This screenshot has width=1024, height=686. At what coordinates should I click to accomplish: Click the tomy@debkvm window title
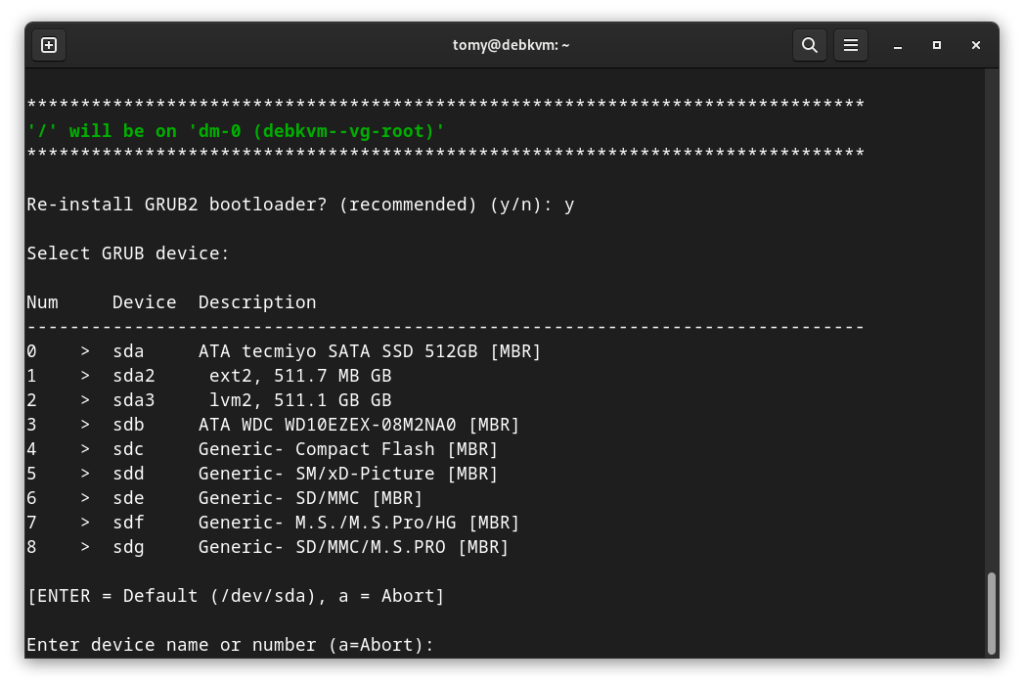(511, 45)
